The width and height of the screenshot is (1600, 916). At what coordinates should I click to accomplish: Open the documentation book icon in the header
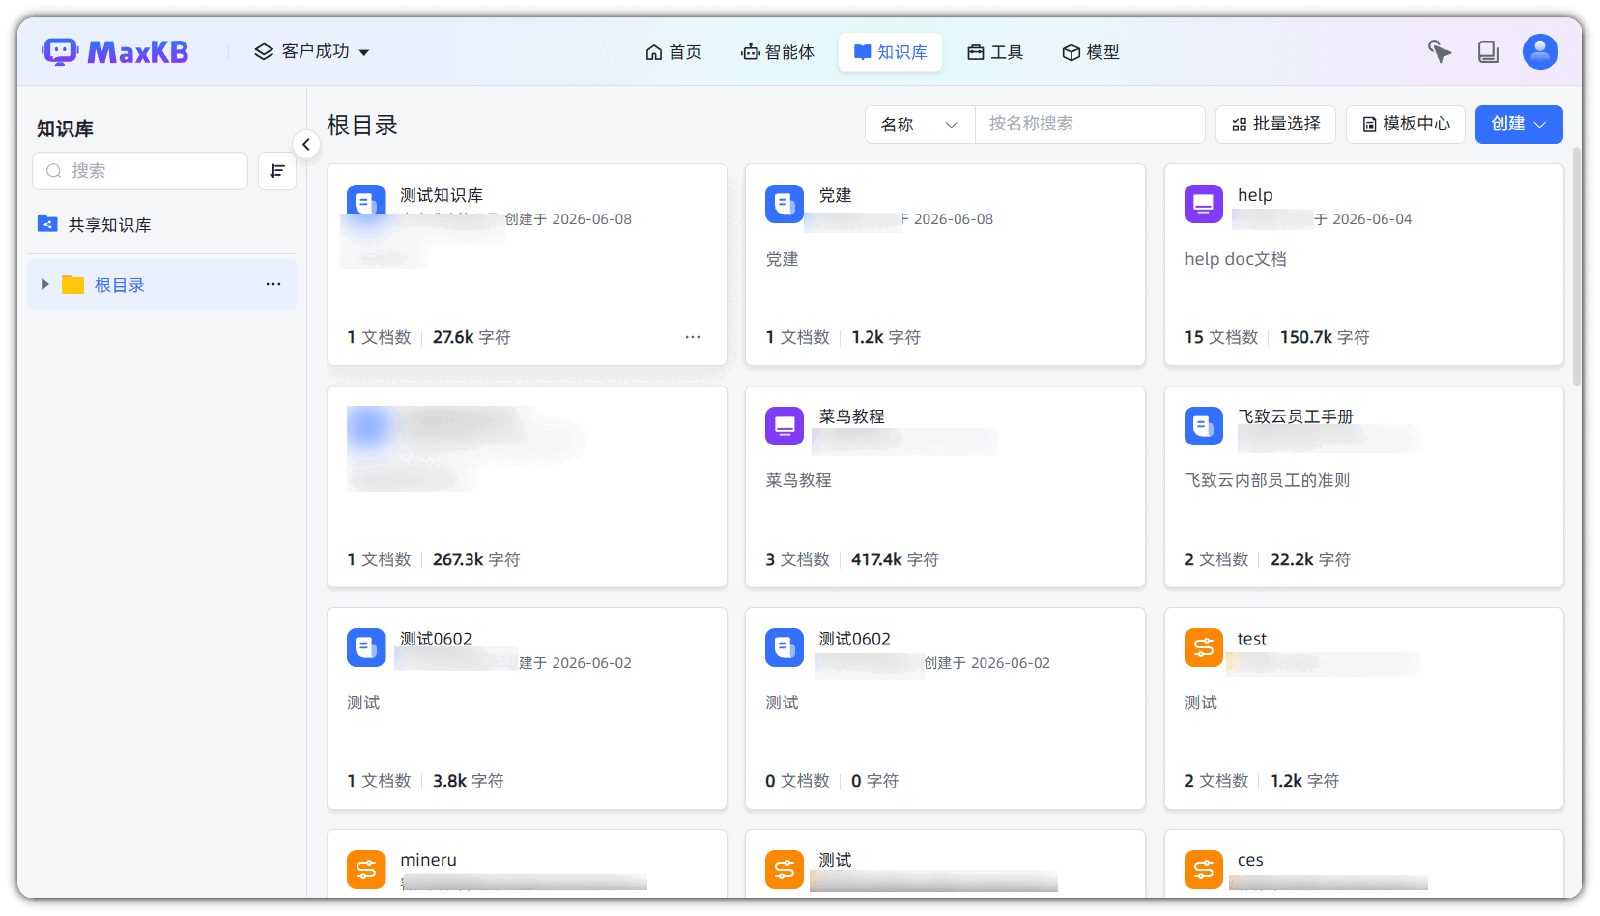tap(1488, 52)
